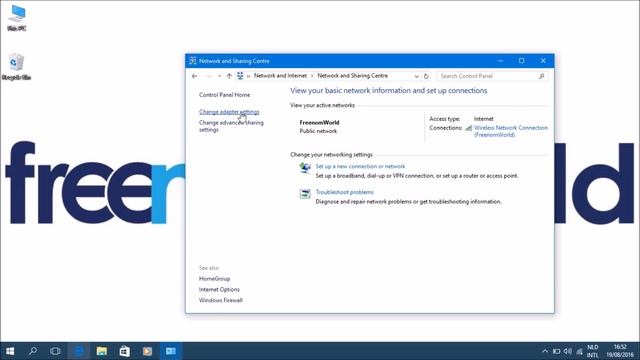640x360 pixels.
Task: Open Set up a new connection or network
Action: tap(360, 167)
